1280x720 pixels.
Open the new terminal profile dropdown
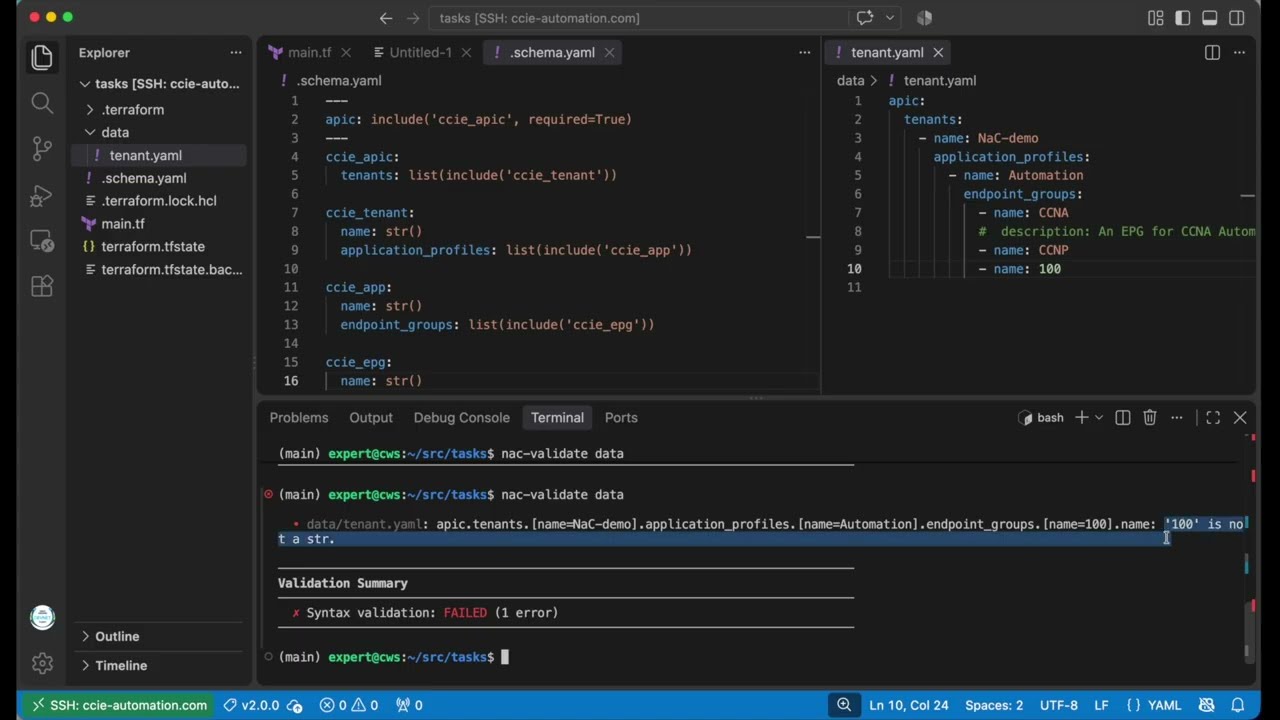[1099, 417]
